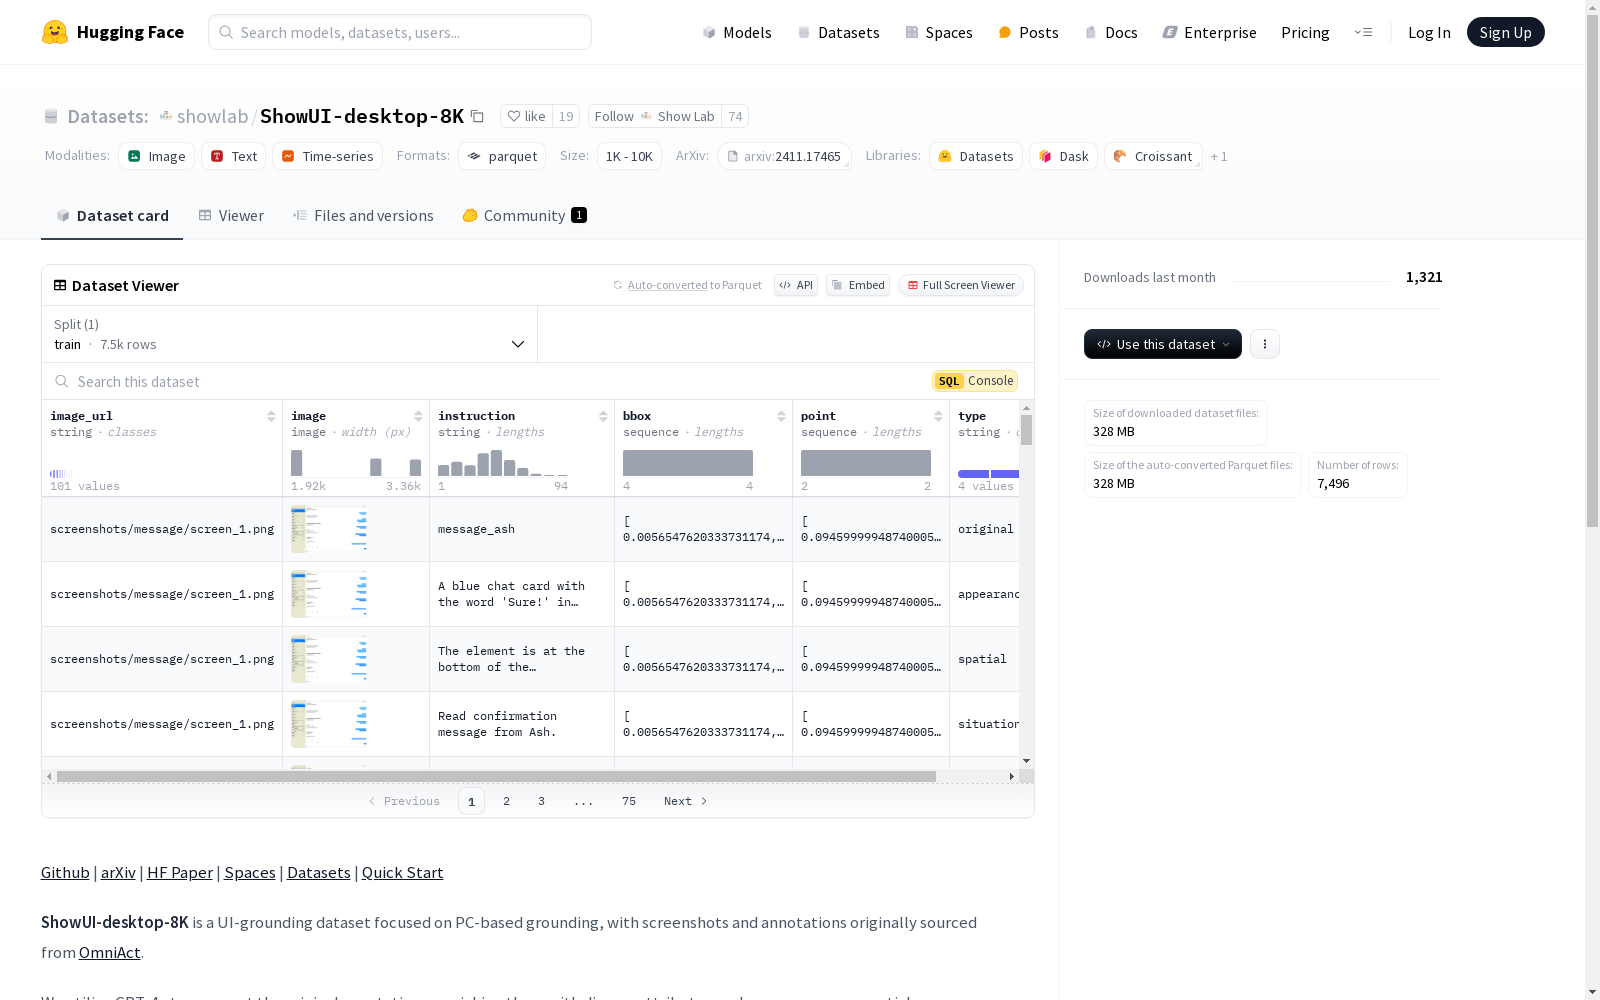Go to page 2 of the dataset viewer
The image size is (1600, 1000).
coord(507,801)
